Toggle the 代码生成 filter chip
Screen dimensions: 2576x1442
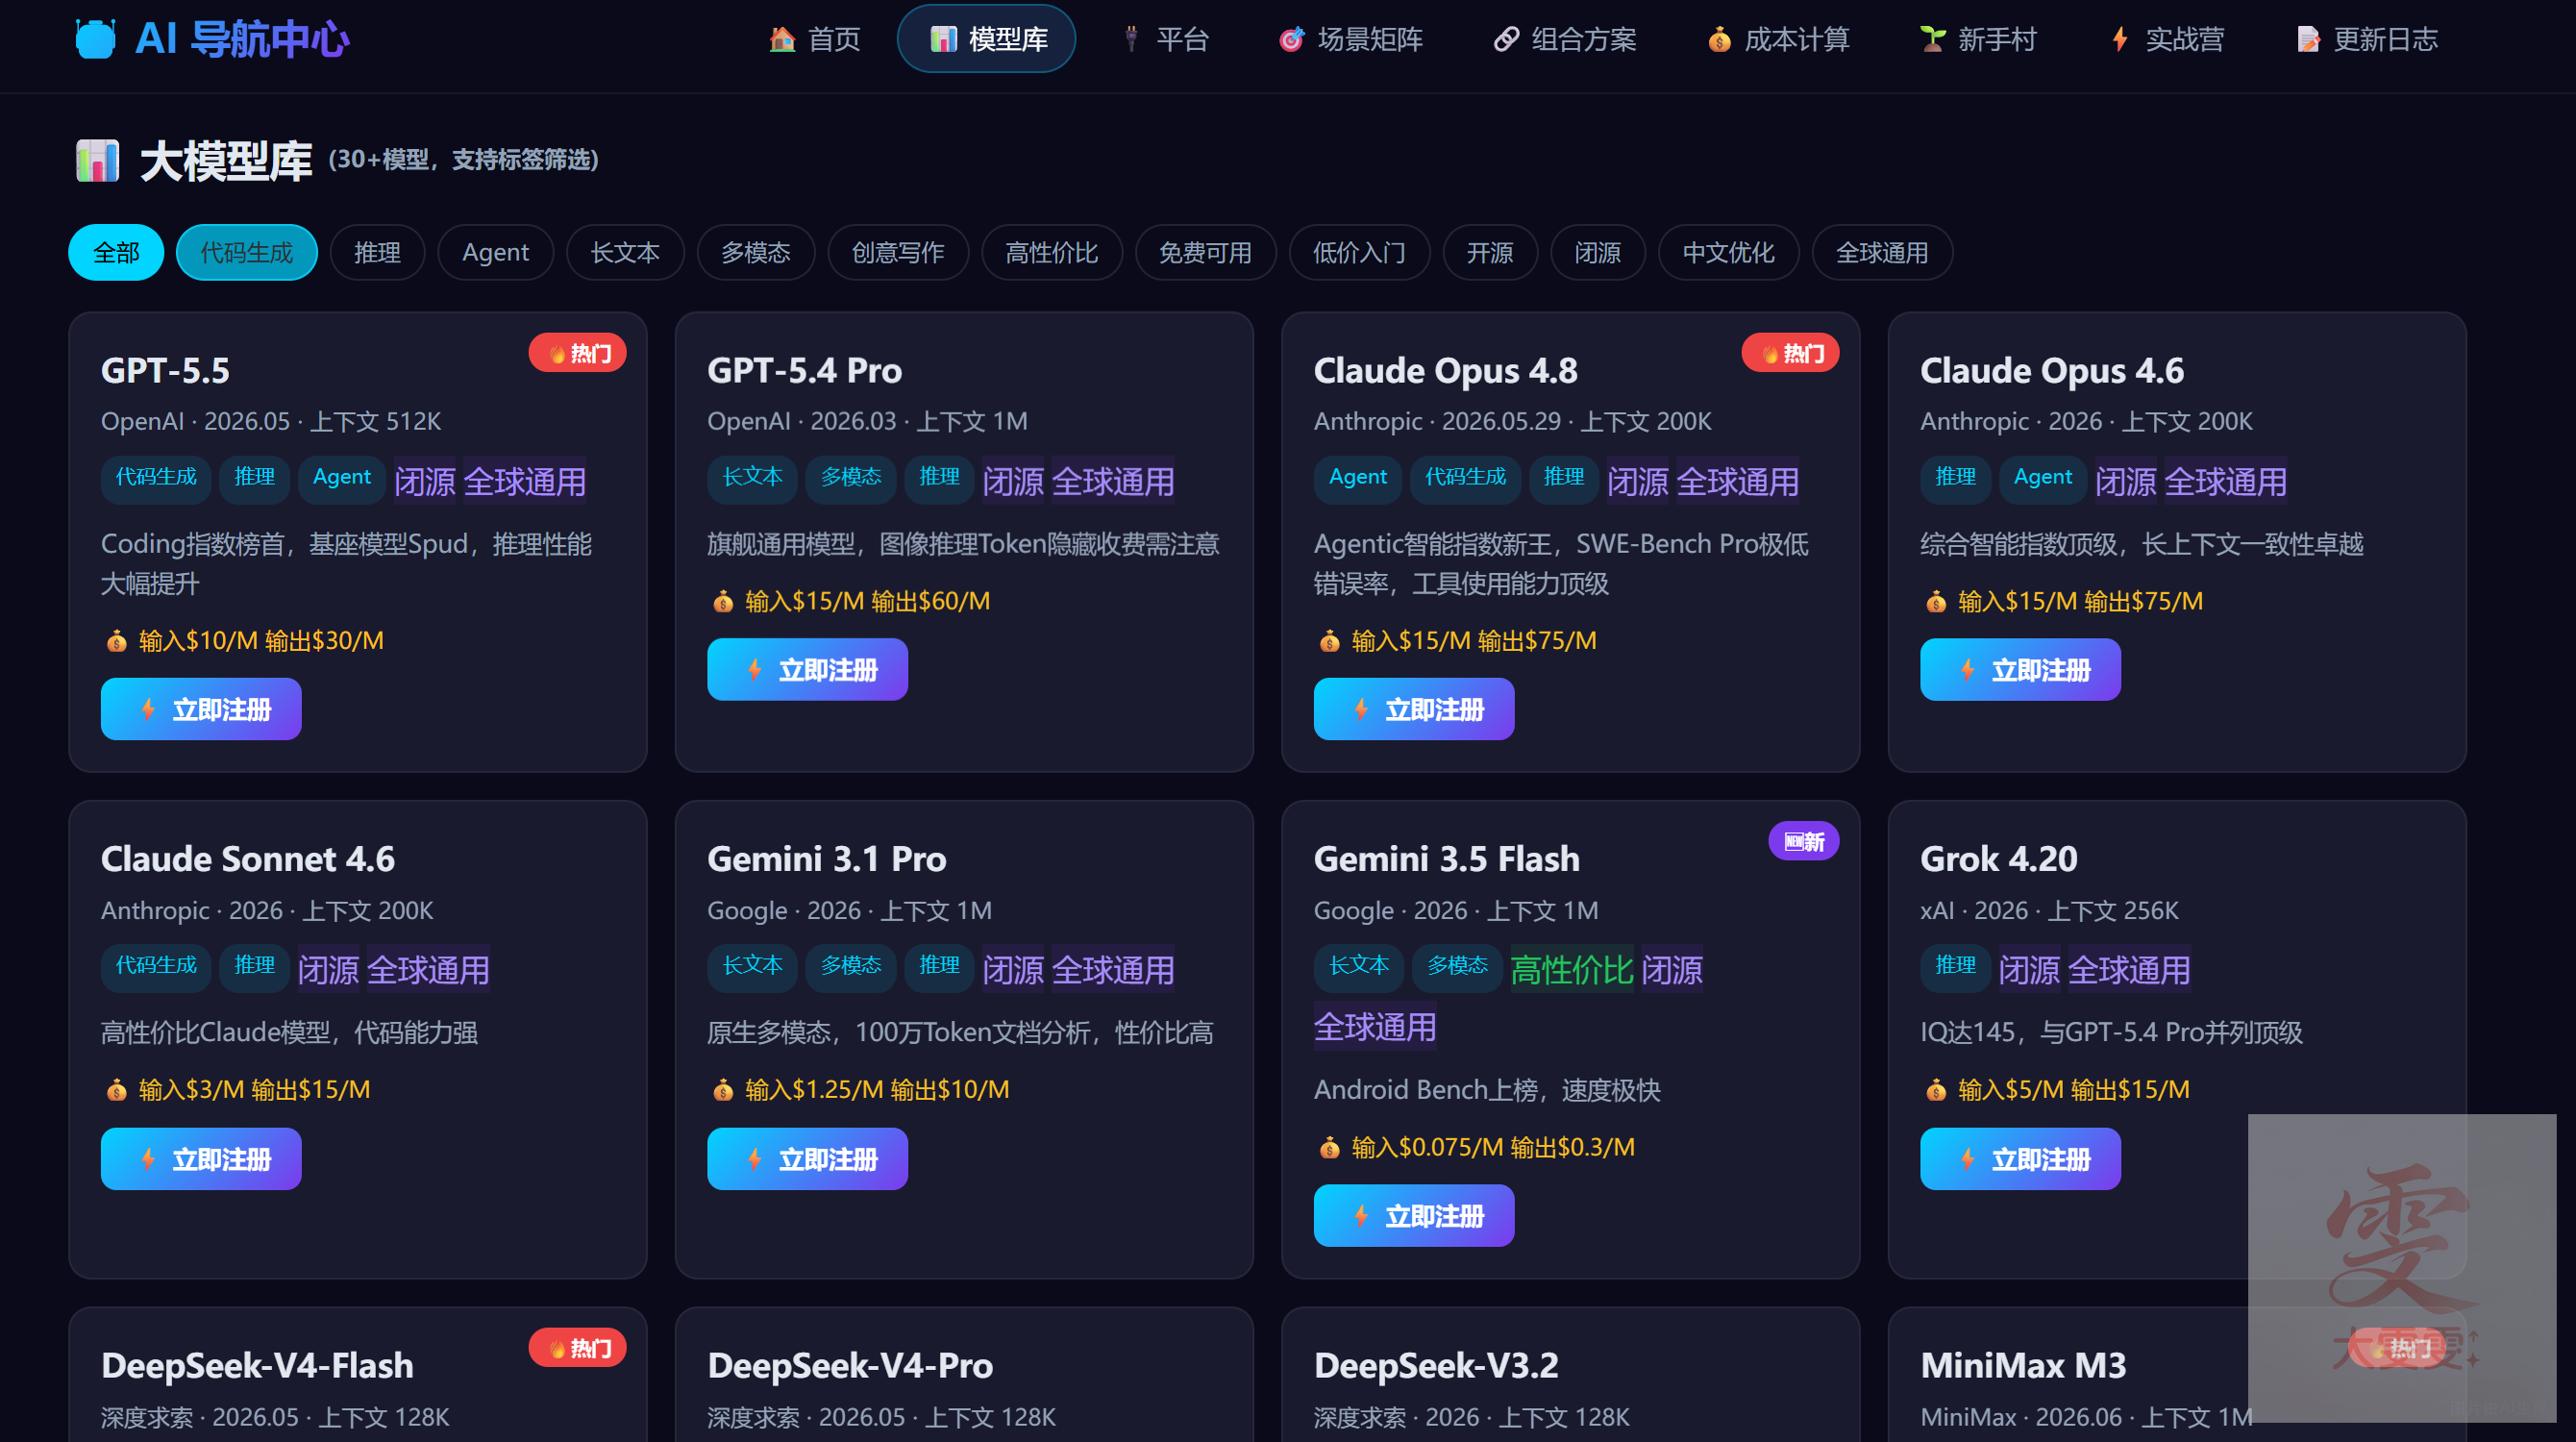[247, 253]
